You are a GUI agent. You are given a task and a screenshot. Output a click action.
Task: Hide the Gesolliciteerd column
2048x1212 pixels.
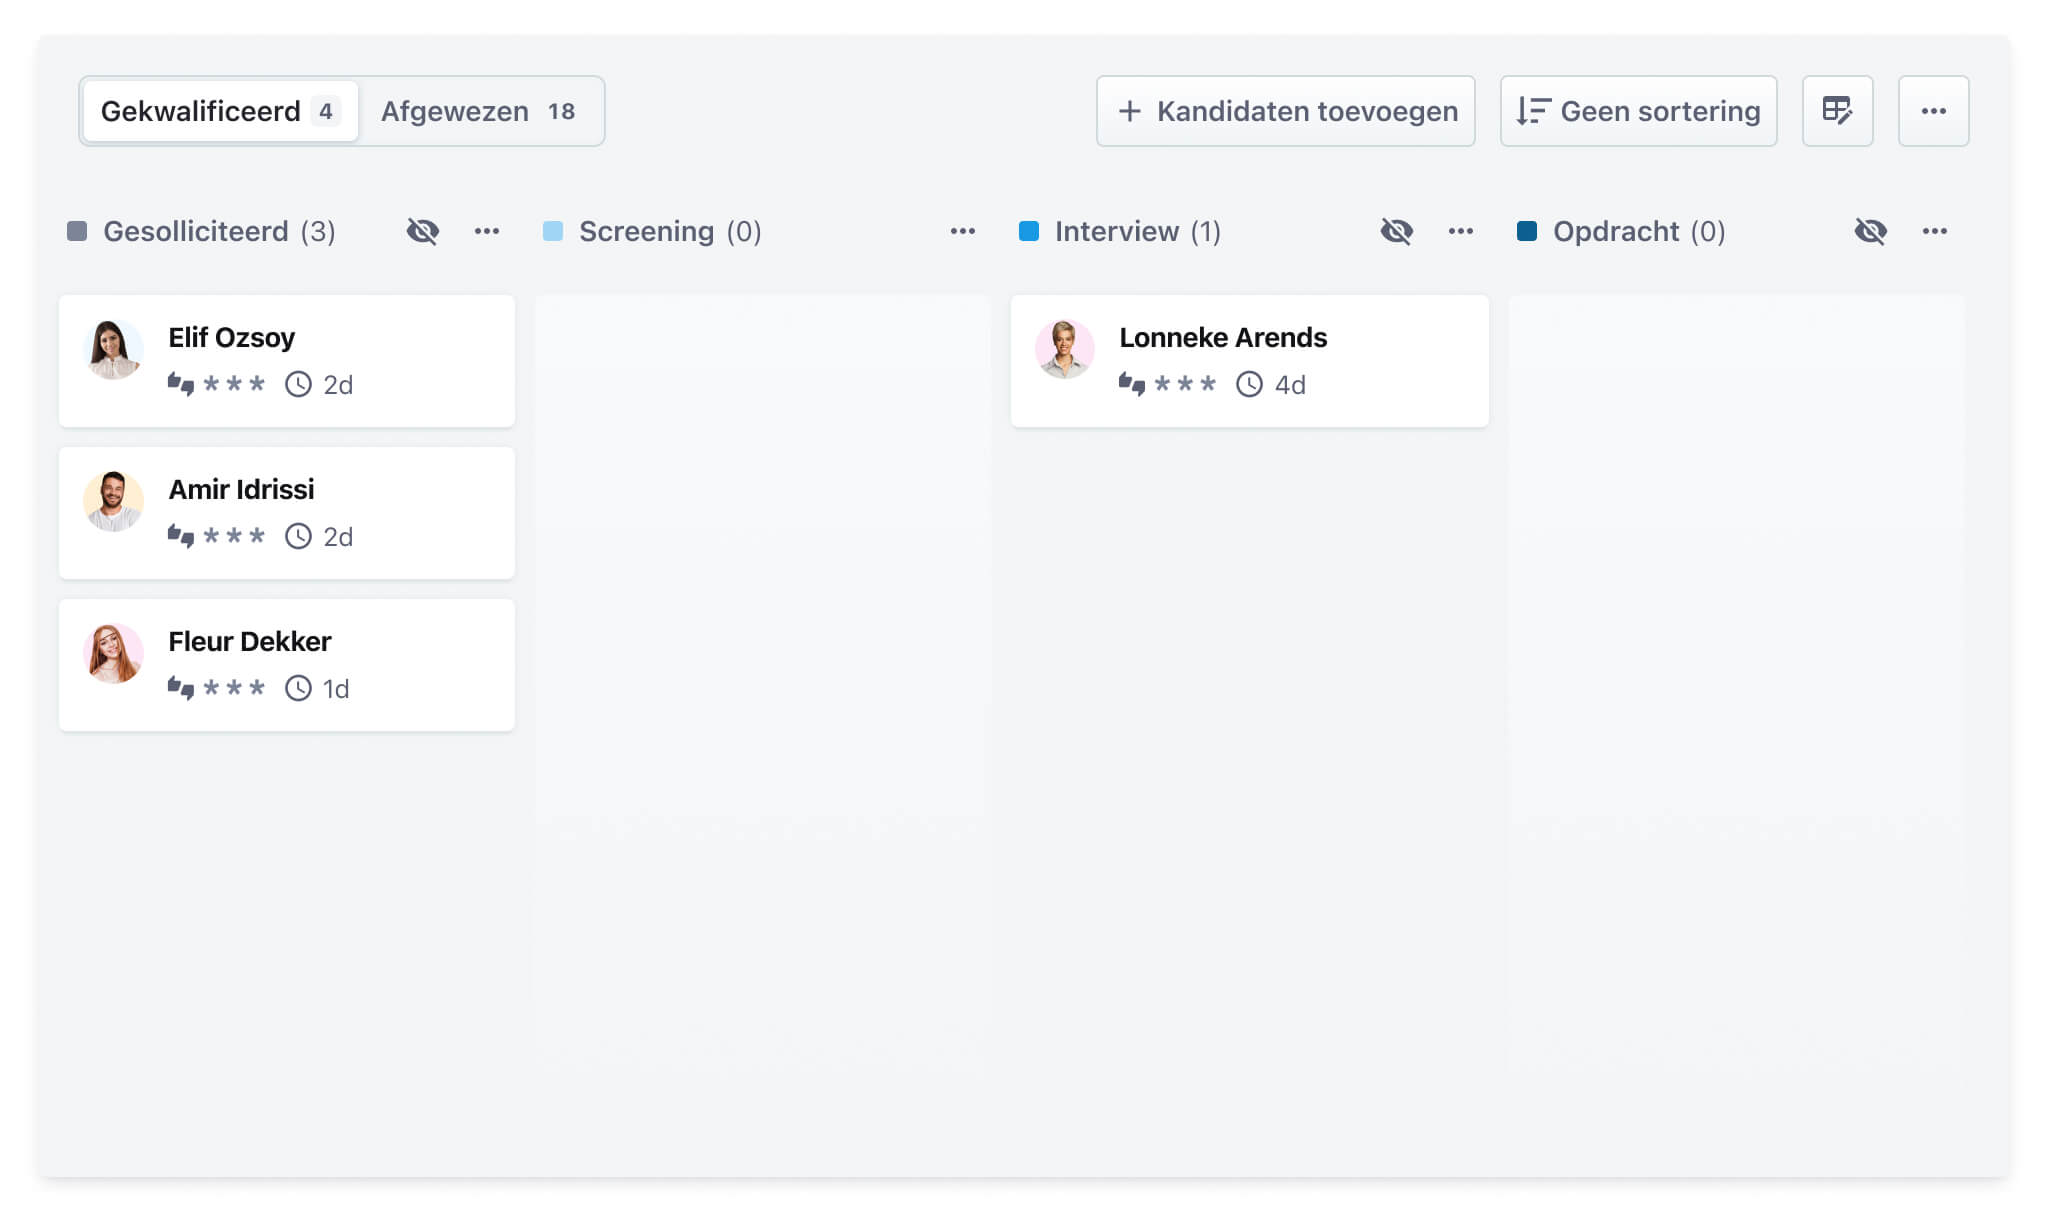[423, 231]
